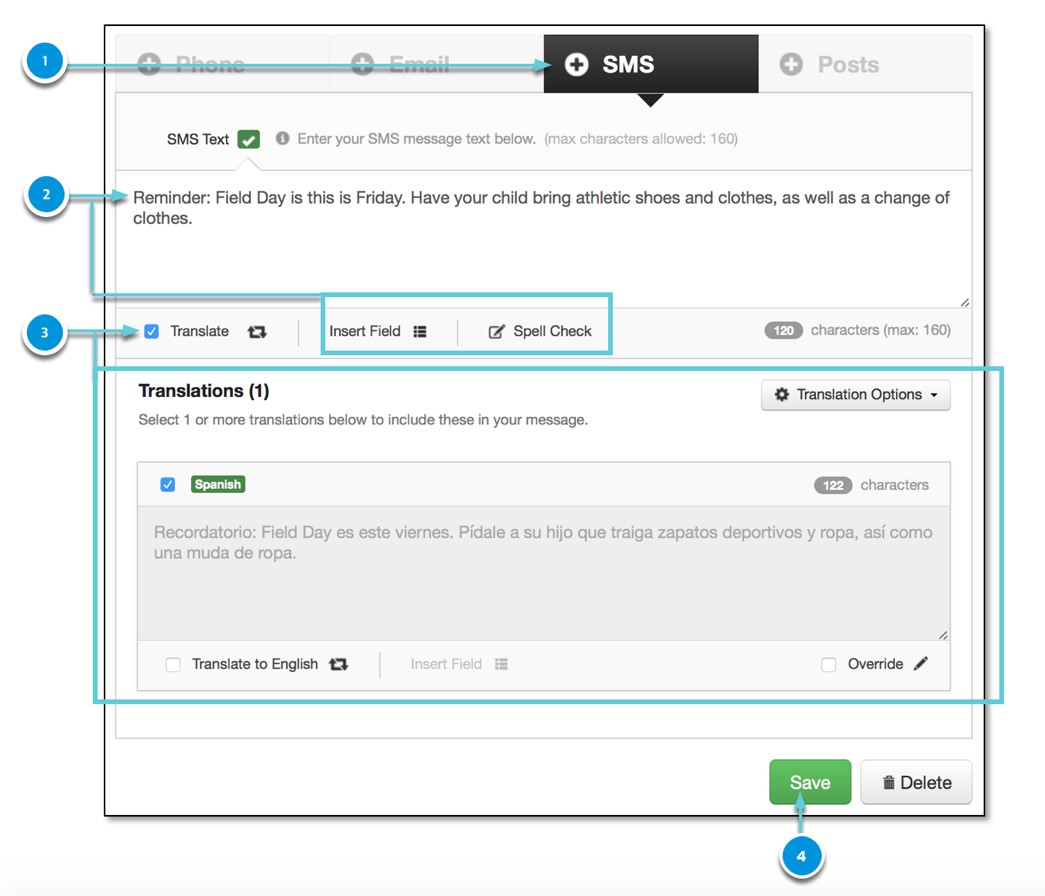Tick the Translate to English checkbox
Screen dimensions: 1045x896
[173, 665]
